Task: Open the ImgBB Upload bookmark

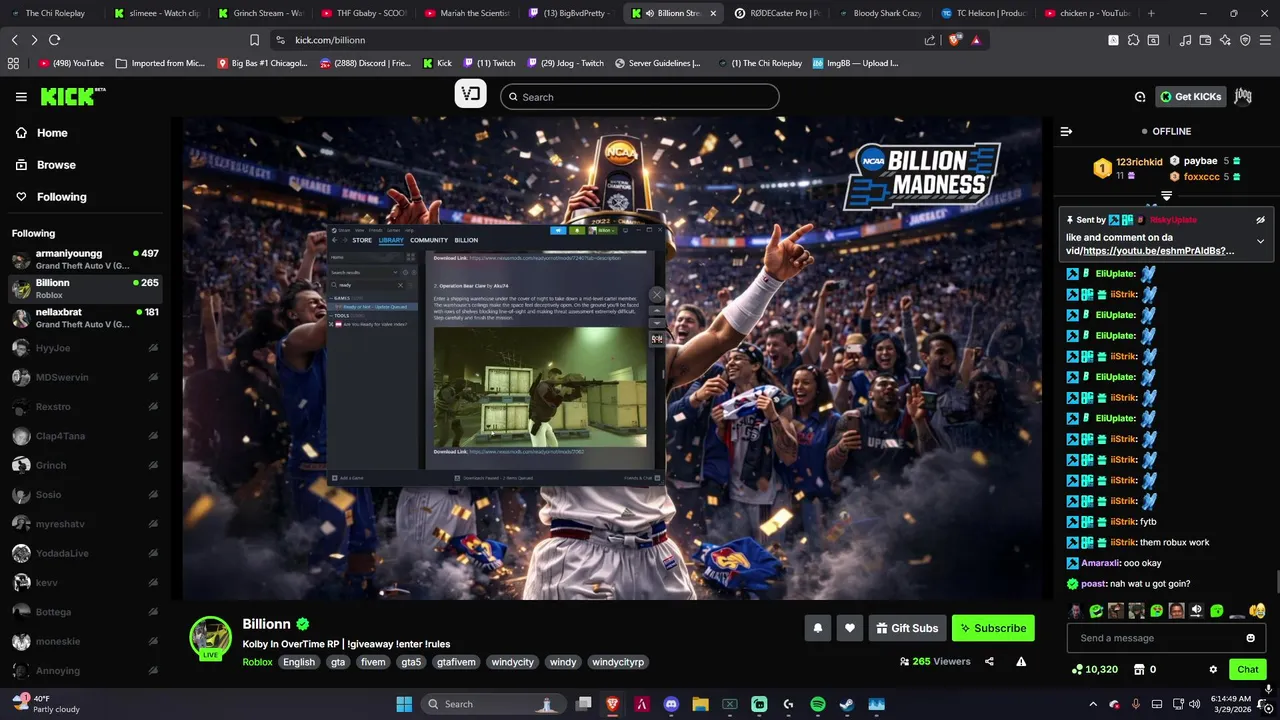Action: [x=855, y=63]
